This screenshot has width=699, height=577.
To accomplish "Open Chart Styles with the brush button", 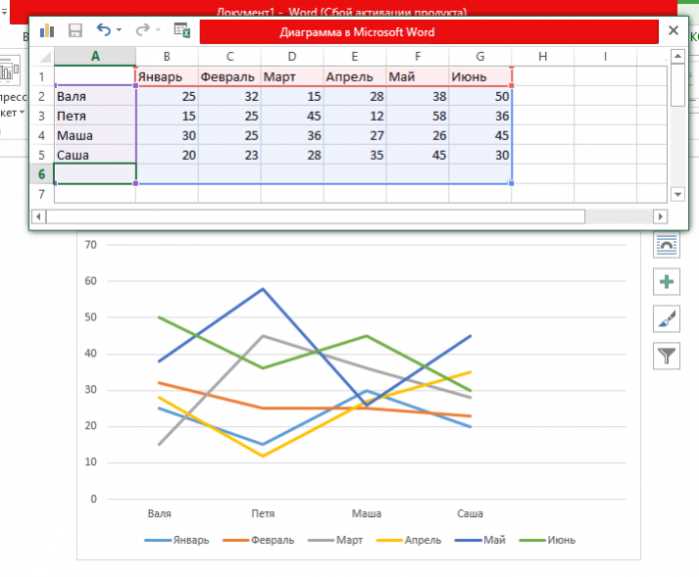I will coord(666,319).
